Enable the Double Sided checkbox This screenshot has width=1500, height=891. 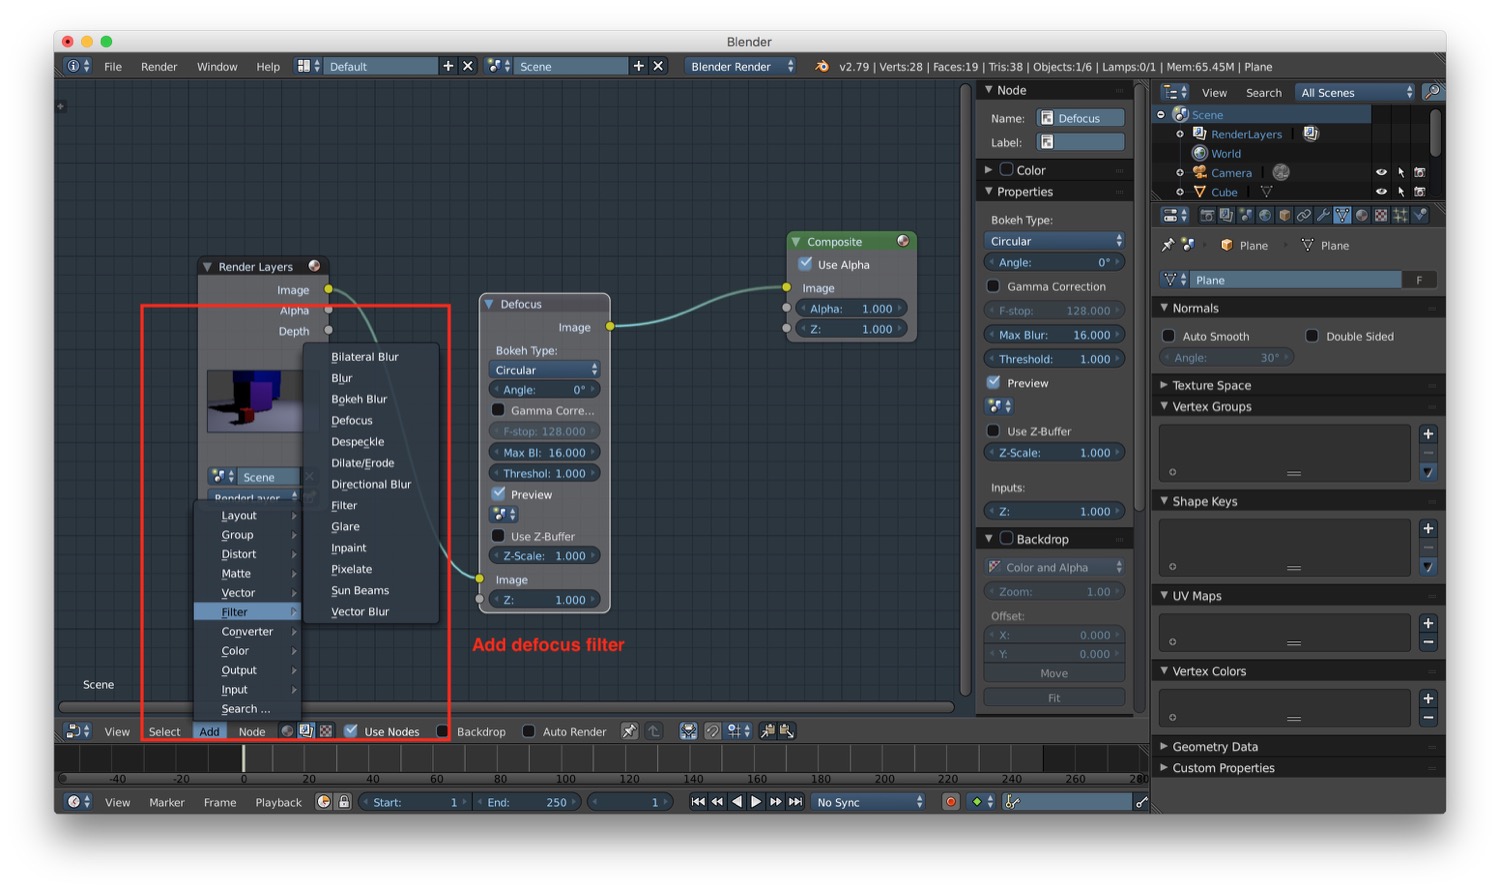[x=1312, y=336]
